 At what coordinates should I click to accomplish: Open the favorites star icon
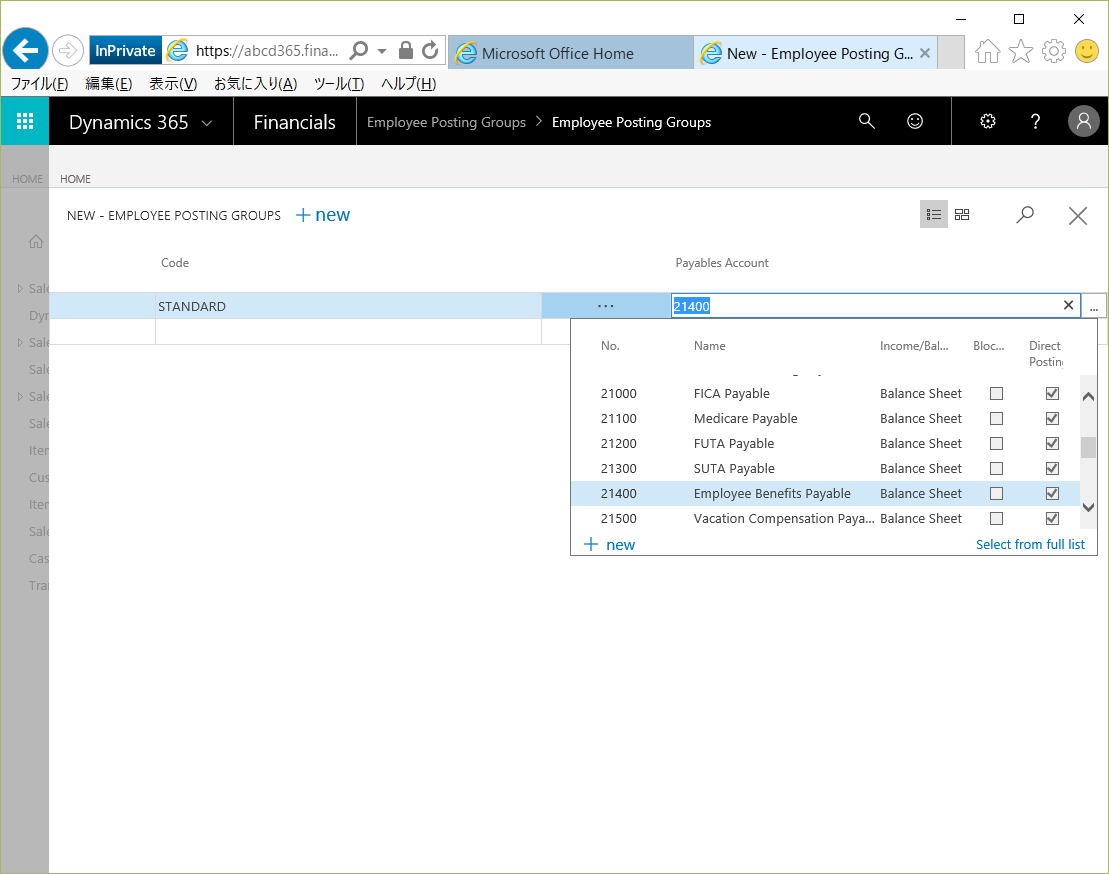(x=1021, y=51)
